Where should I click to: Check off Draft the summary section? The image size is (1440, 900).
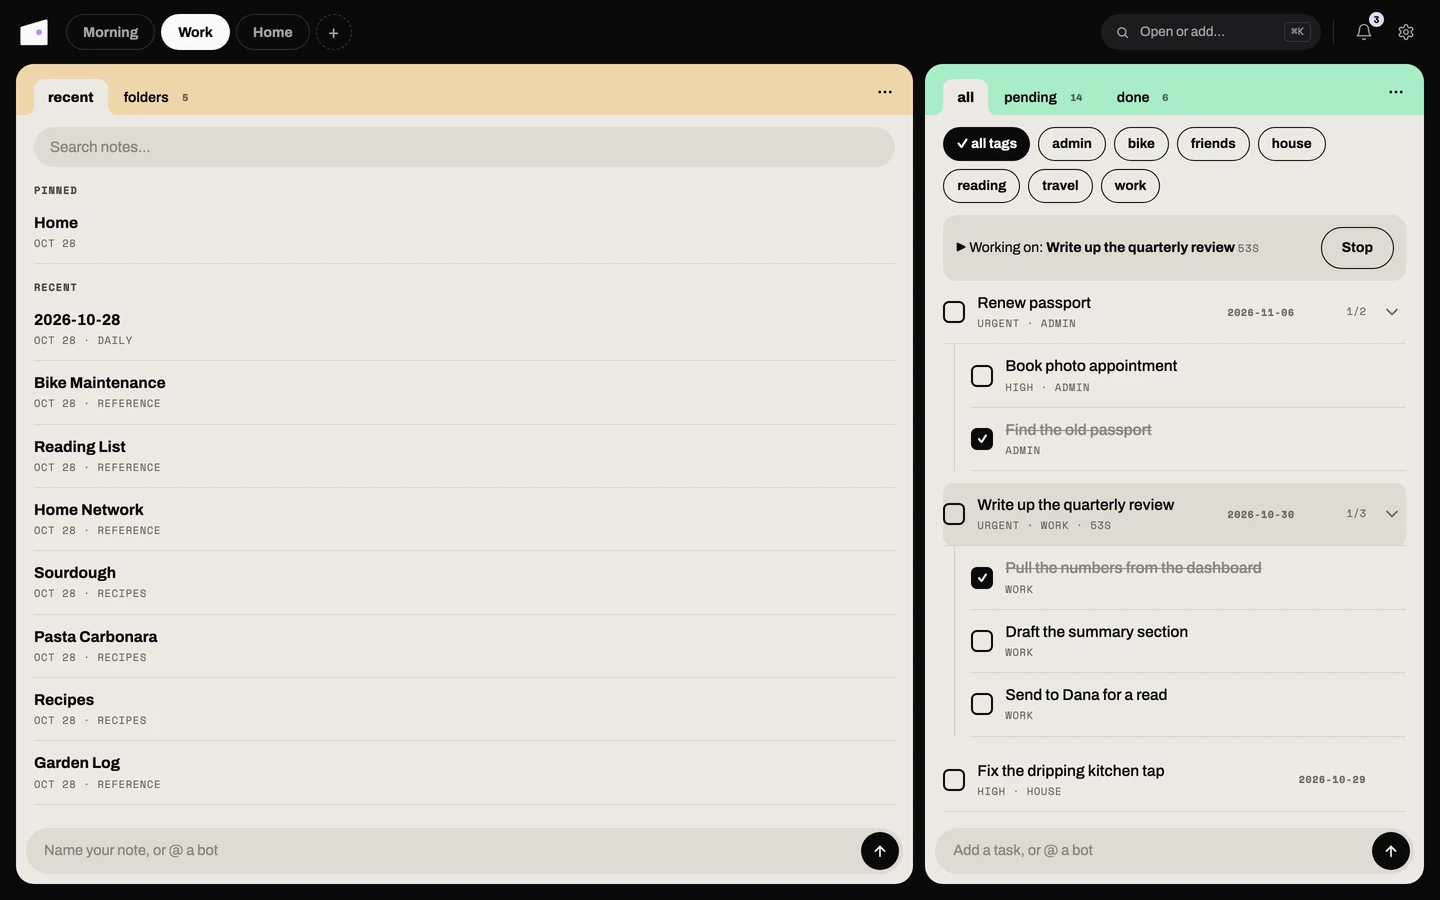click(982, 641)
